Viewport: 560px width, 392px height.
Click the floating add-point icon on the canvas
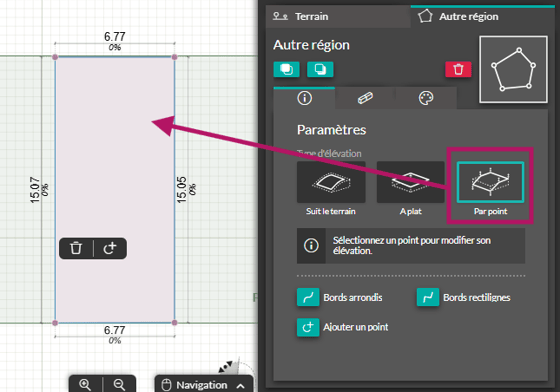click(110, 248)
